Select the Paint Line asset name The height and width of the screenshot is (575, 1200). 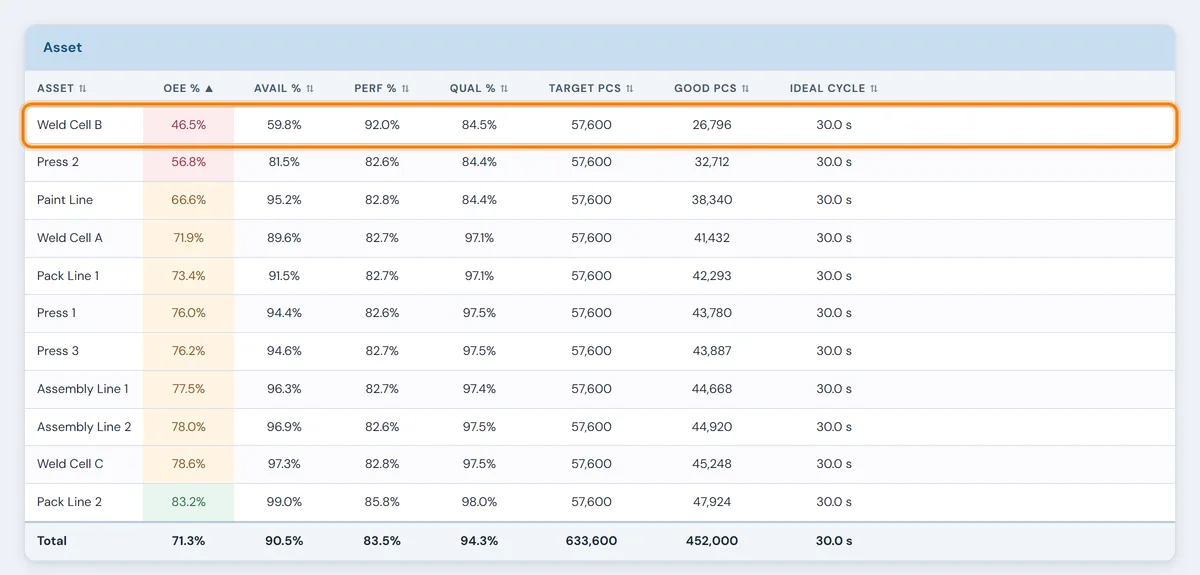coord(65,200)
